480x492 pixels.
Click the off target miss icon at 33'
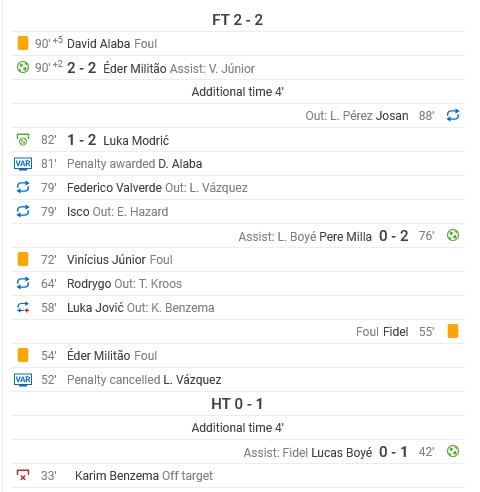[x=23, y=475]
